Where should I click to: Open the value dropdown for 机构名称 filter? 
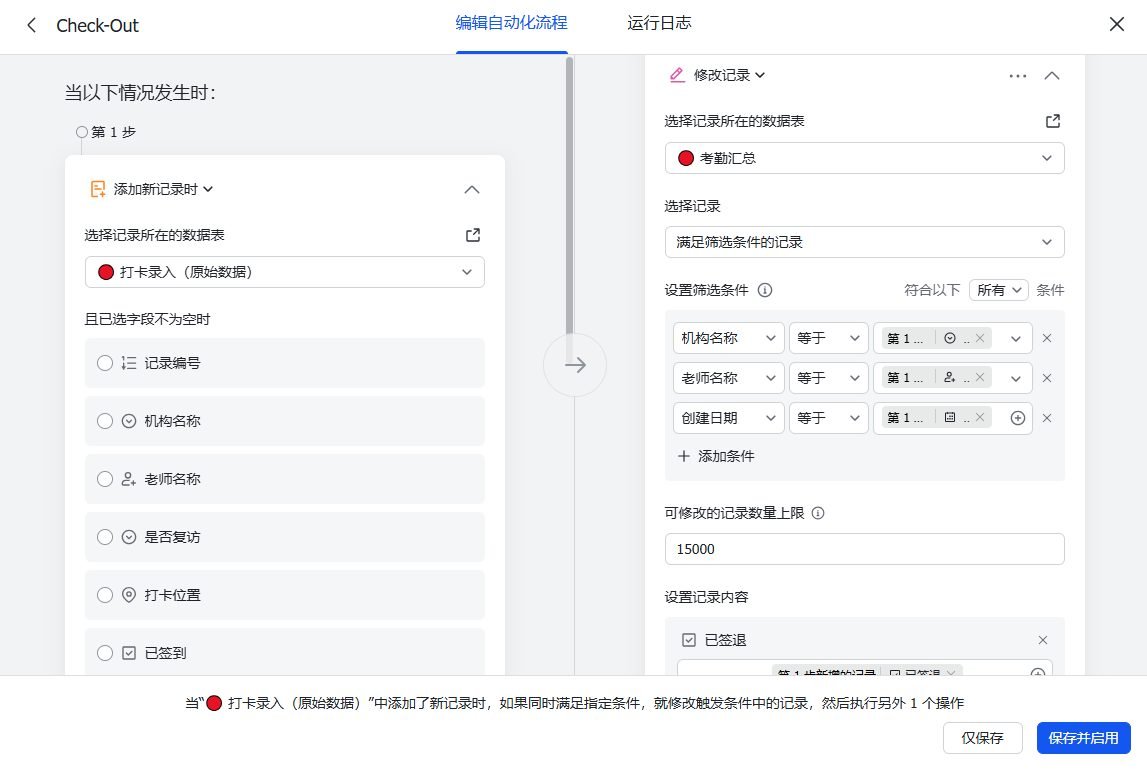pos(1015,339)
